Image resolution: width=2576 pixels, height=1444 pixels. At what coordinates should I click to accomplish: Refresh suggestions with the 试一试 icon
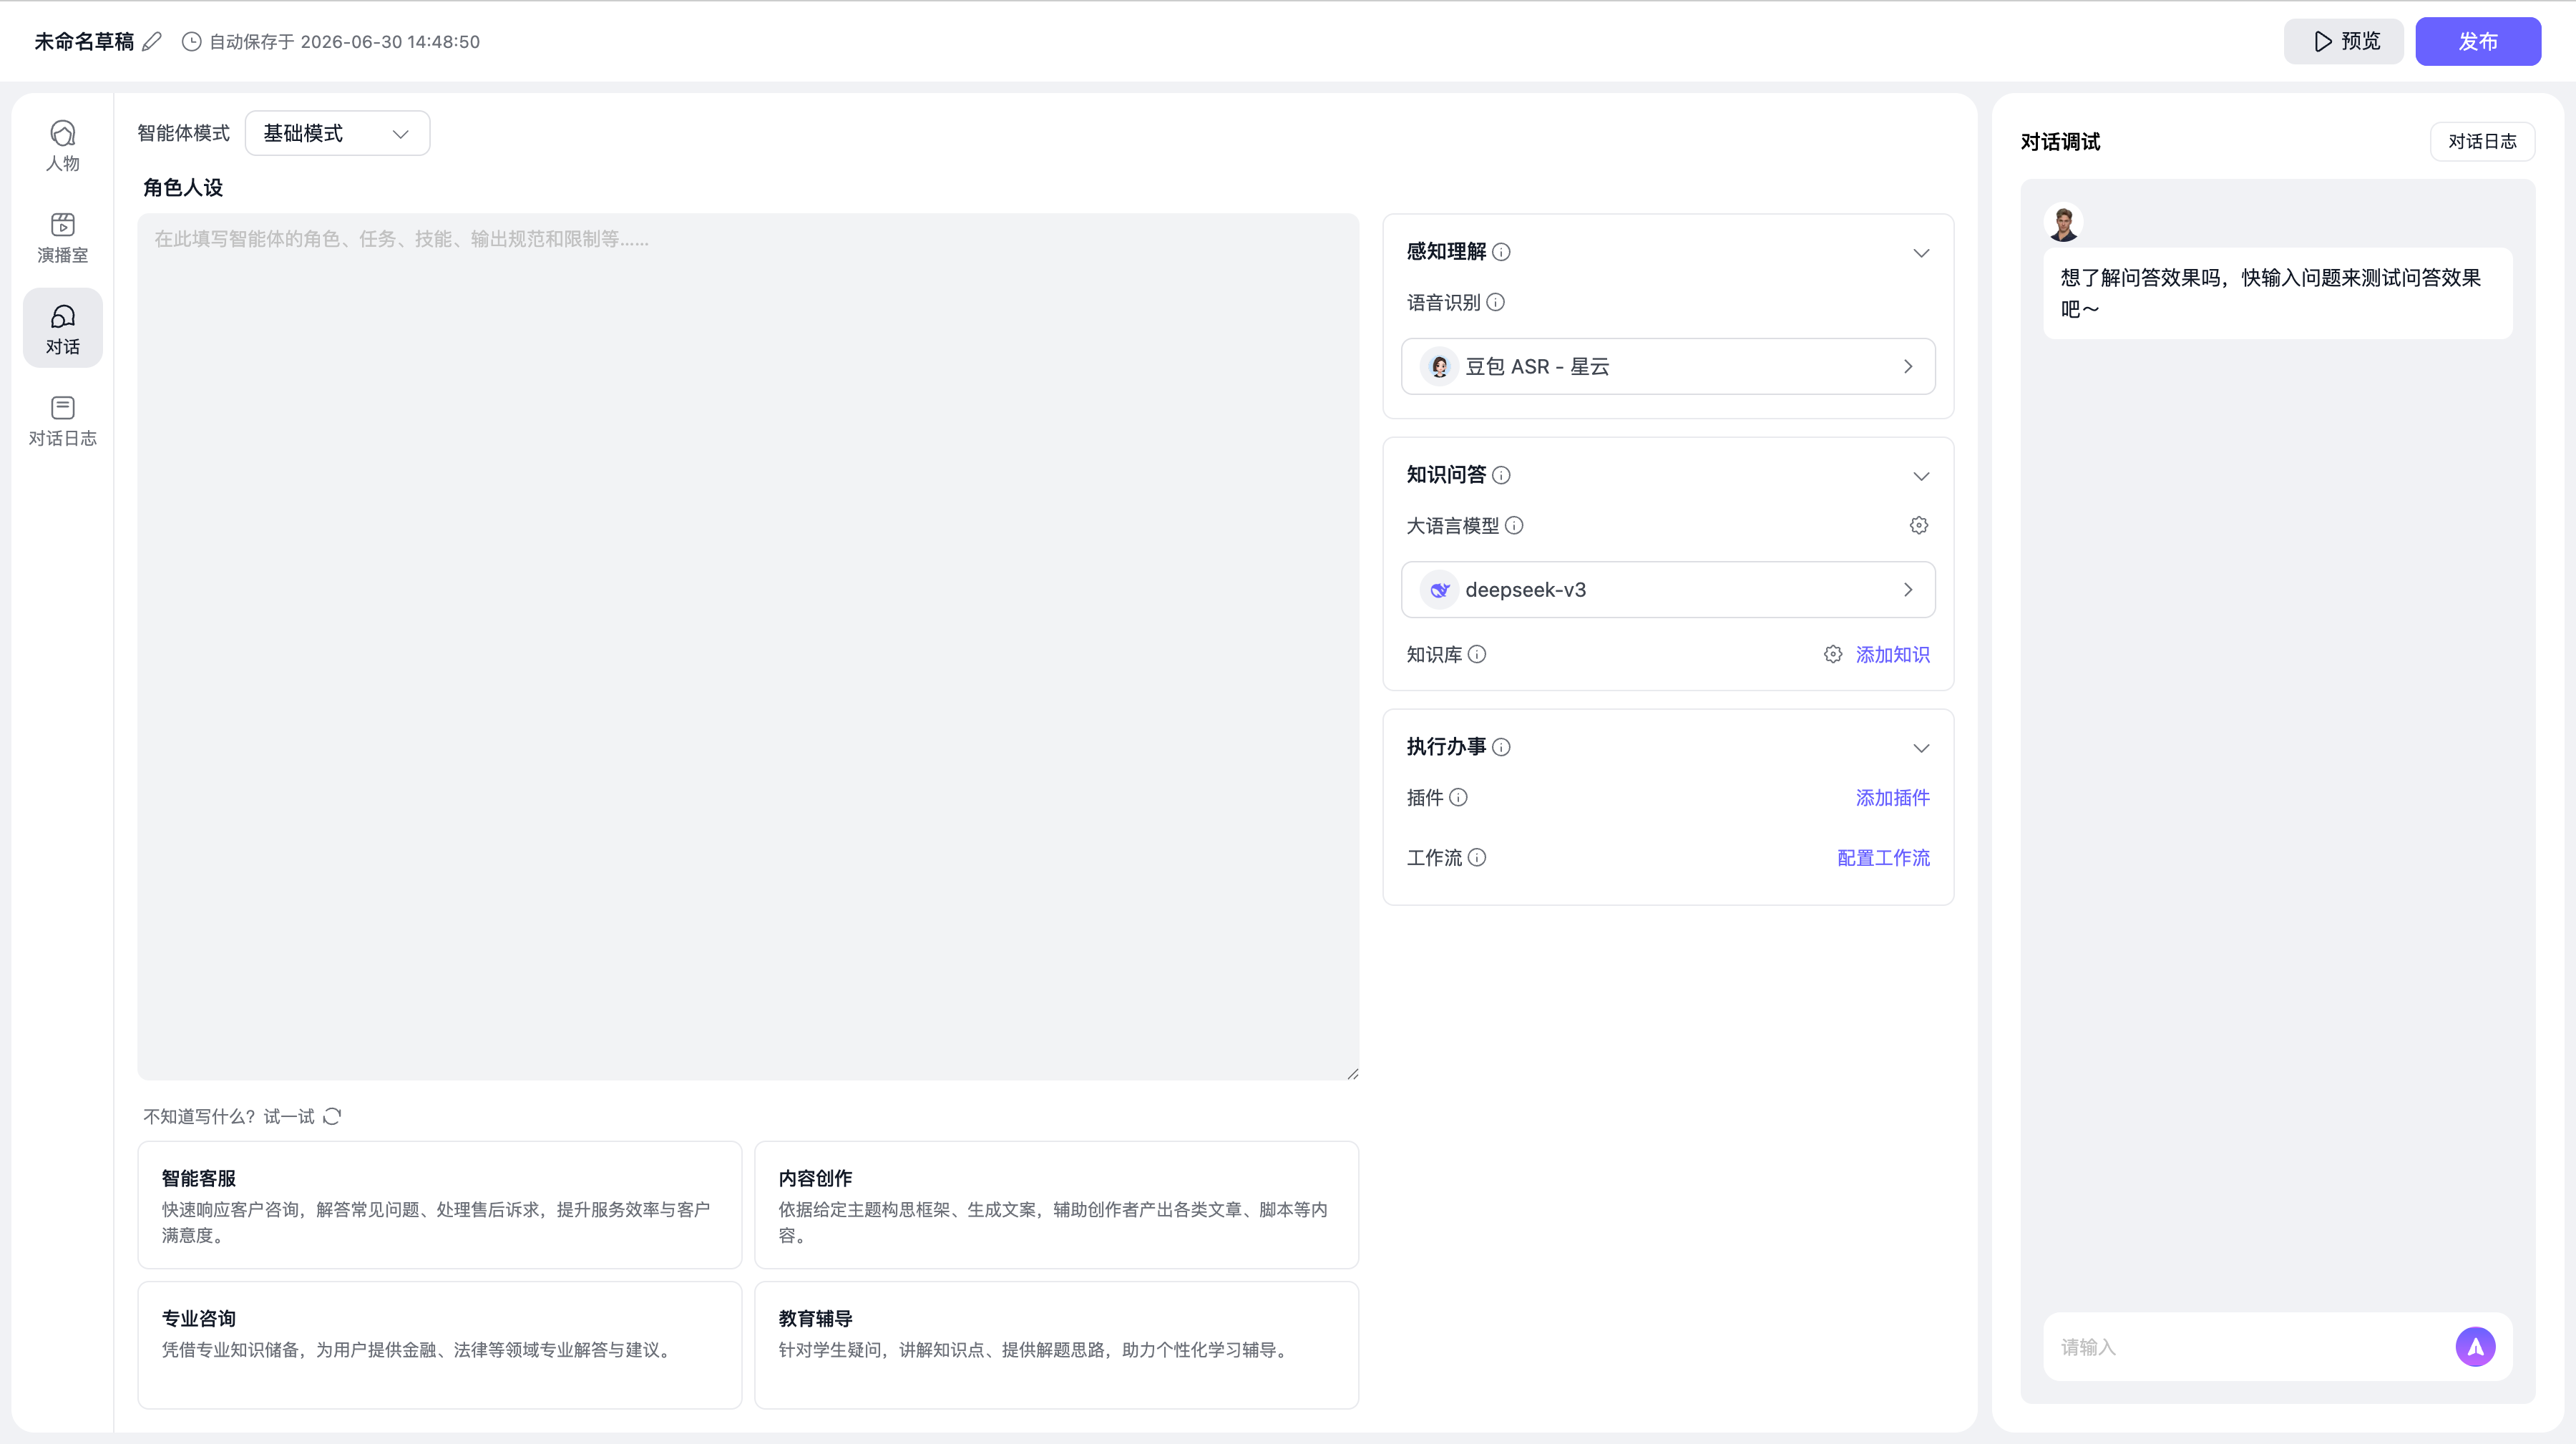click(x=332, y=1116)
